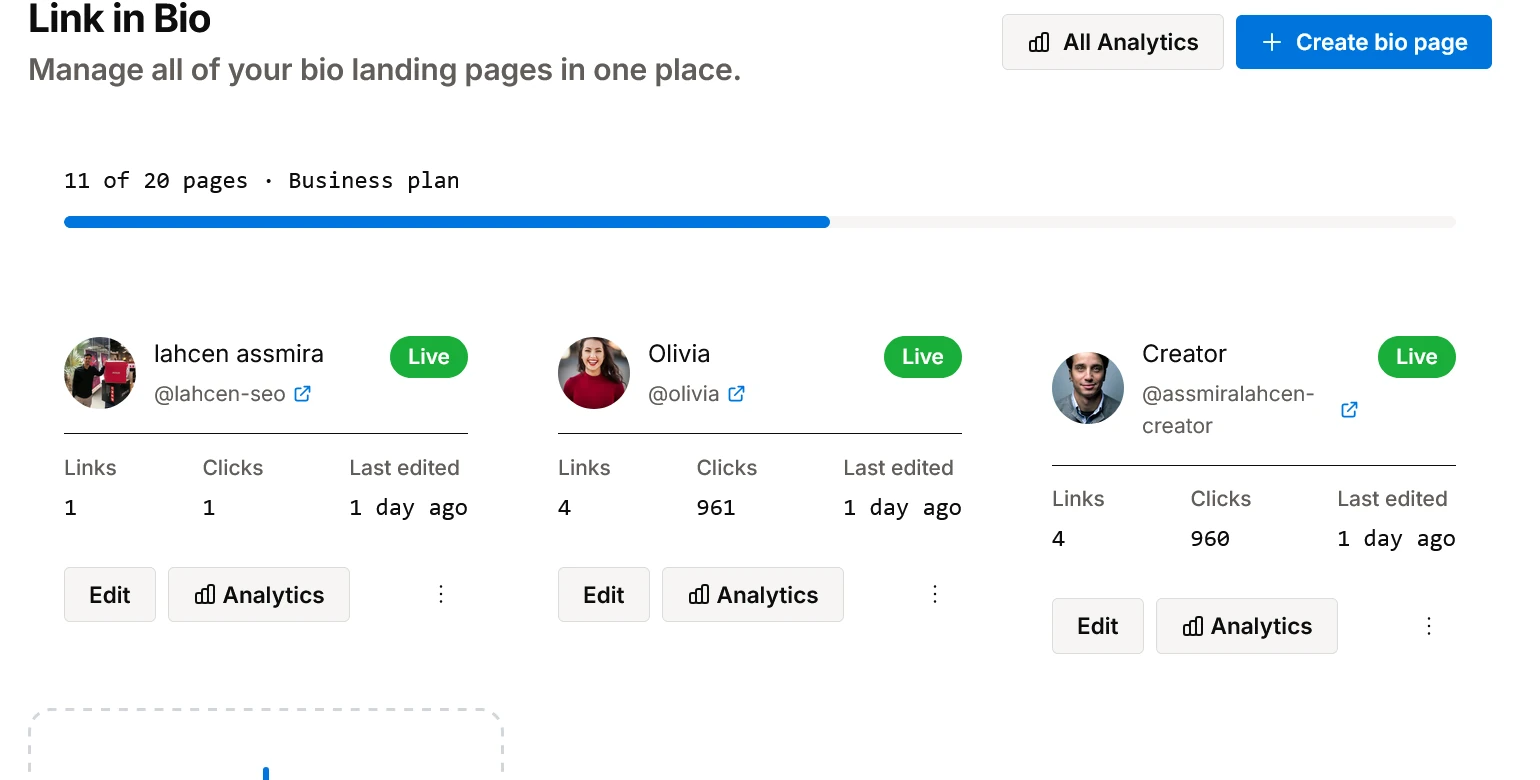Image resolution: width=1540 pixels, height=780 pixels.
Task: Open external link icon beside @assmiralahcen-creator
Action: pyautogui.click(x=1349, y=410)
